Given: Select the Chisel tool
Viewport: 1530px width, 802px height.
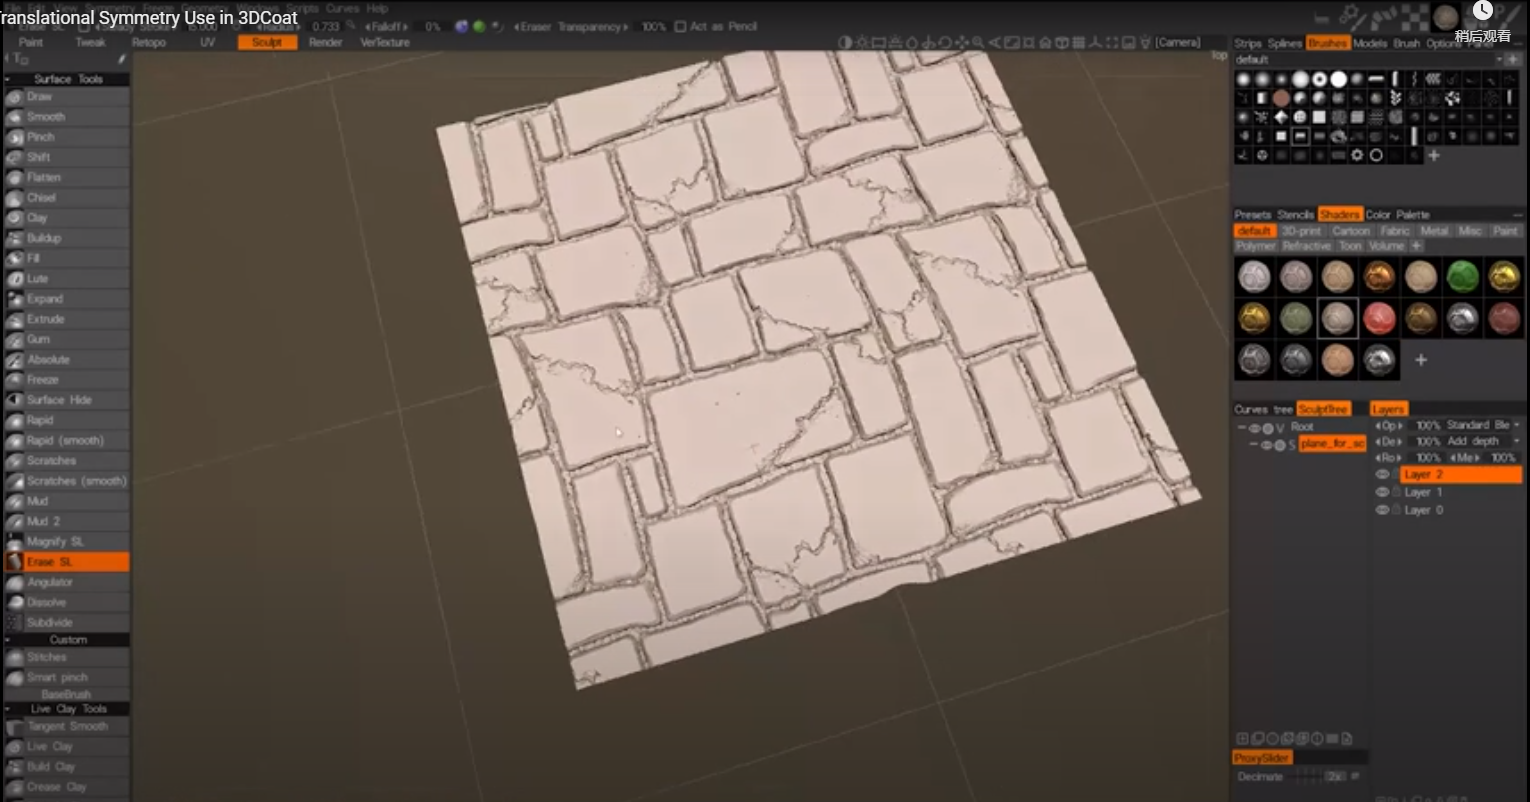Looking at the screenshot, I should coord(66,198).
